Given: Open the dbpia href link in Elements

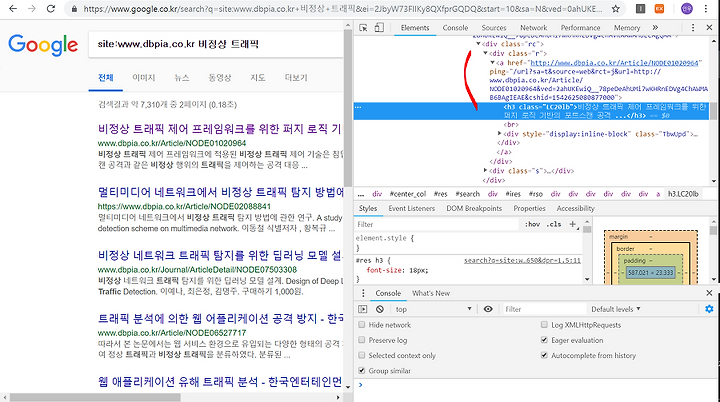Looking at the screenshot, I should tap(614, 63).
